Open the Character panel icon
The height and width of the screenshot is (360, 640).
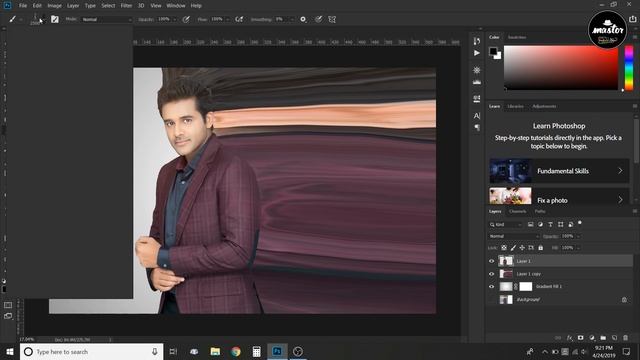coord(476,116)
